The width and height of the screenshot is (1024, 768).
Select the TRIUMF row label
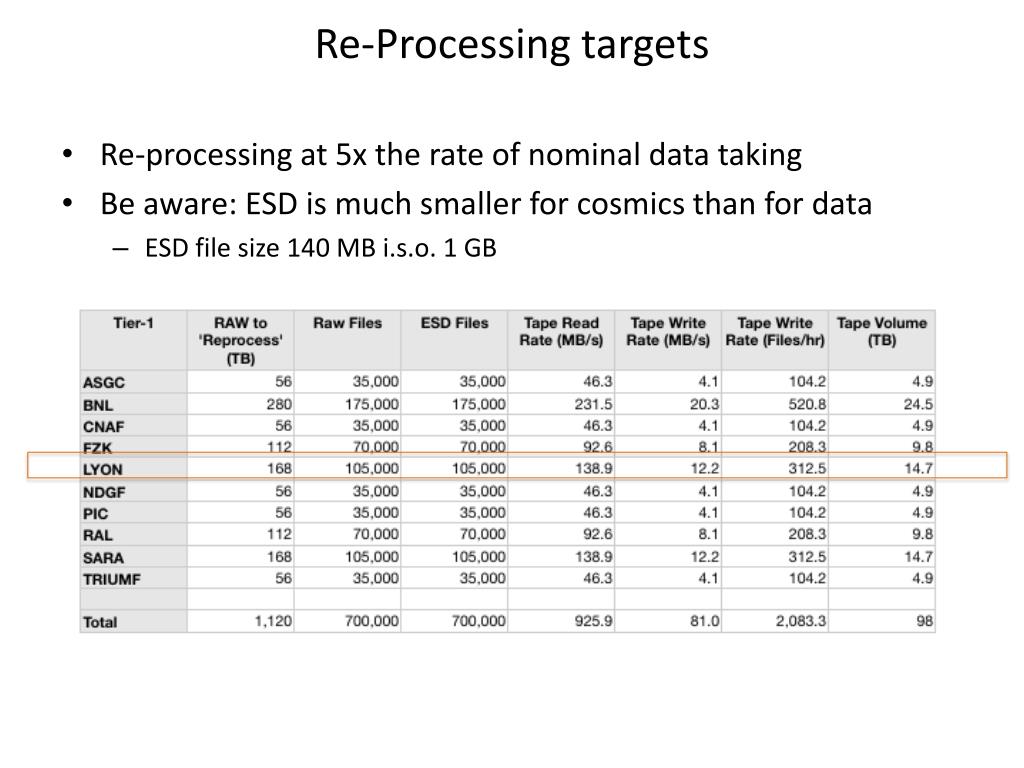[x=112, y=579]
